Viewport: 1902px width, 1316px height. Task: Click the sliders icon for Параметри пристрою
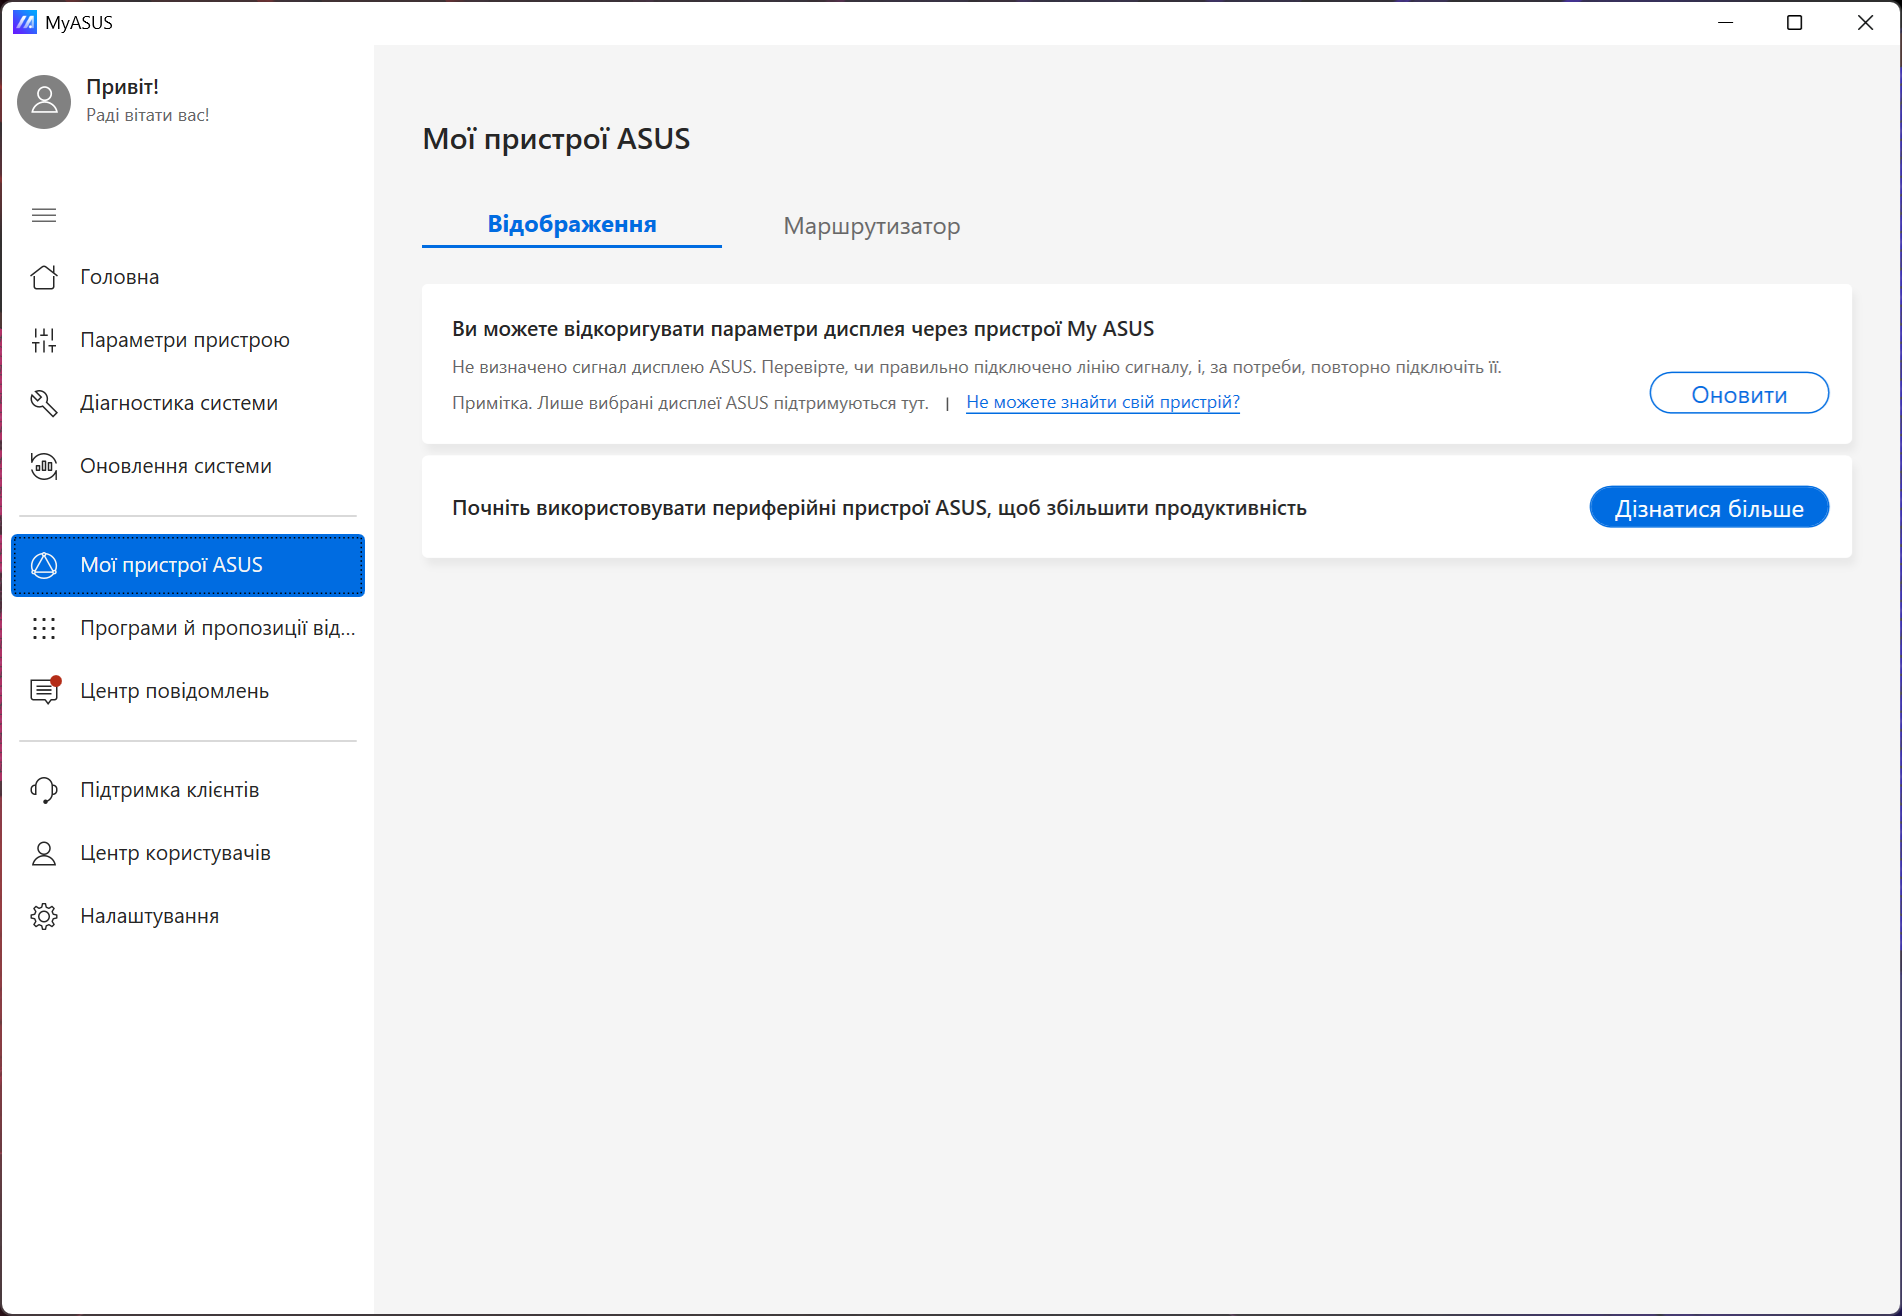pyautogui.click(x=44, y=340)
